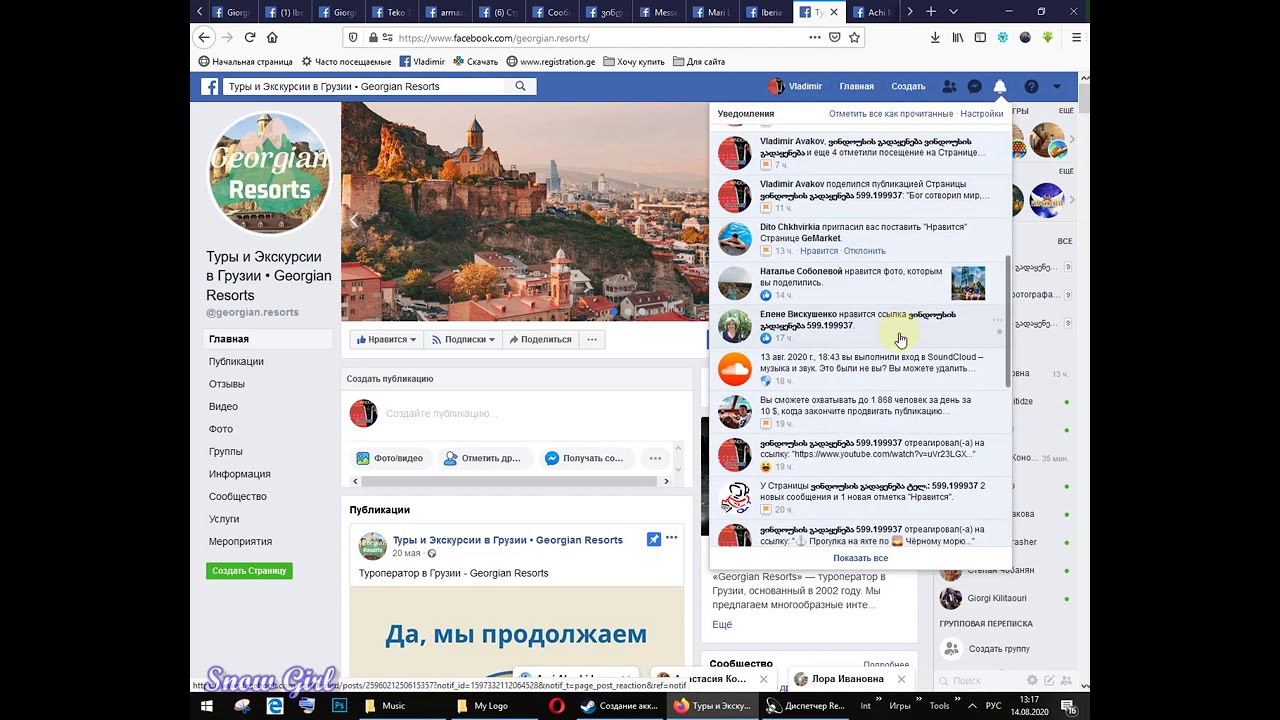Bookmark this page with star icon
The height and width of the screenshot is (720, 1280).
pos(854,38)
